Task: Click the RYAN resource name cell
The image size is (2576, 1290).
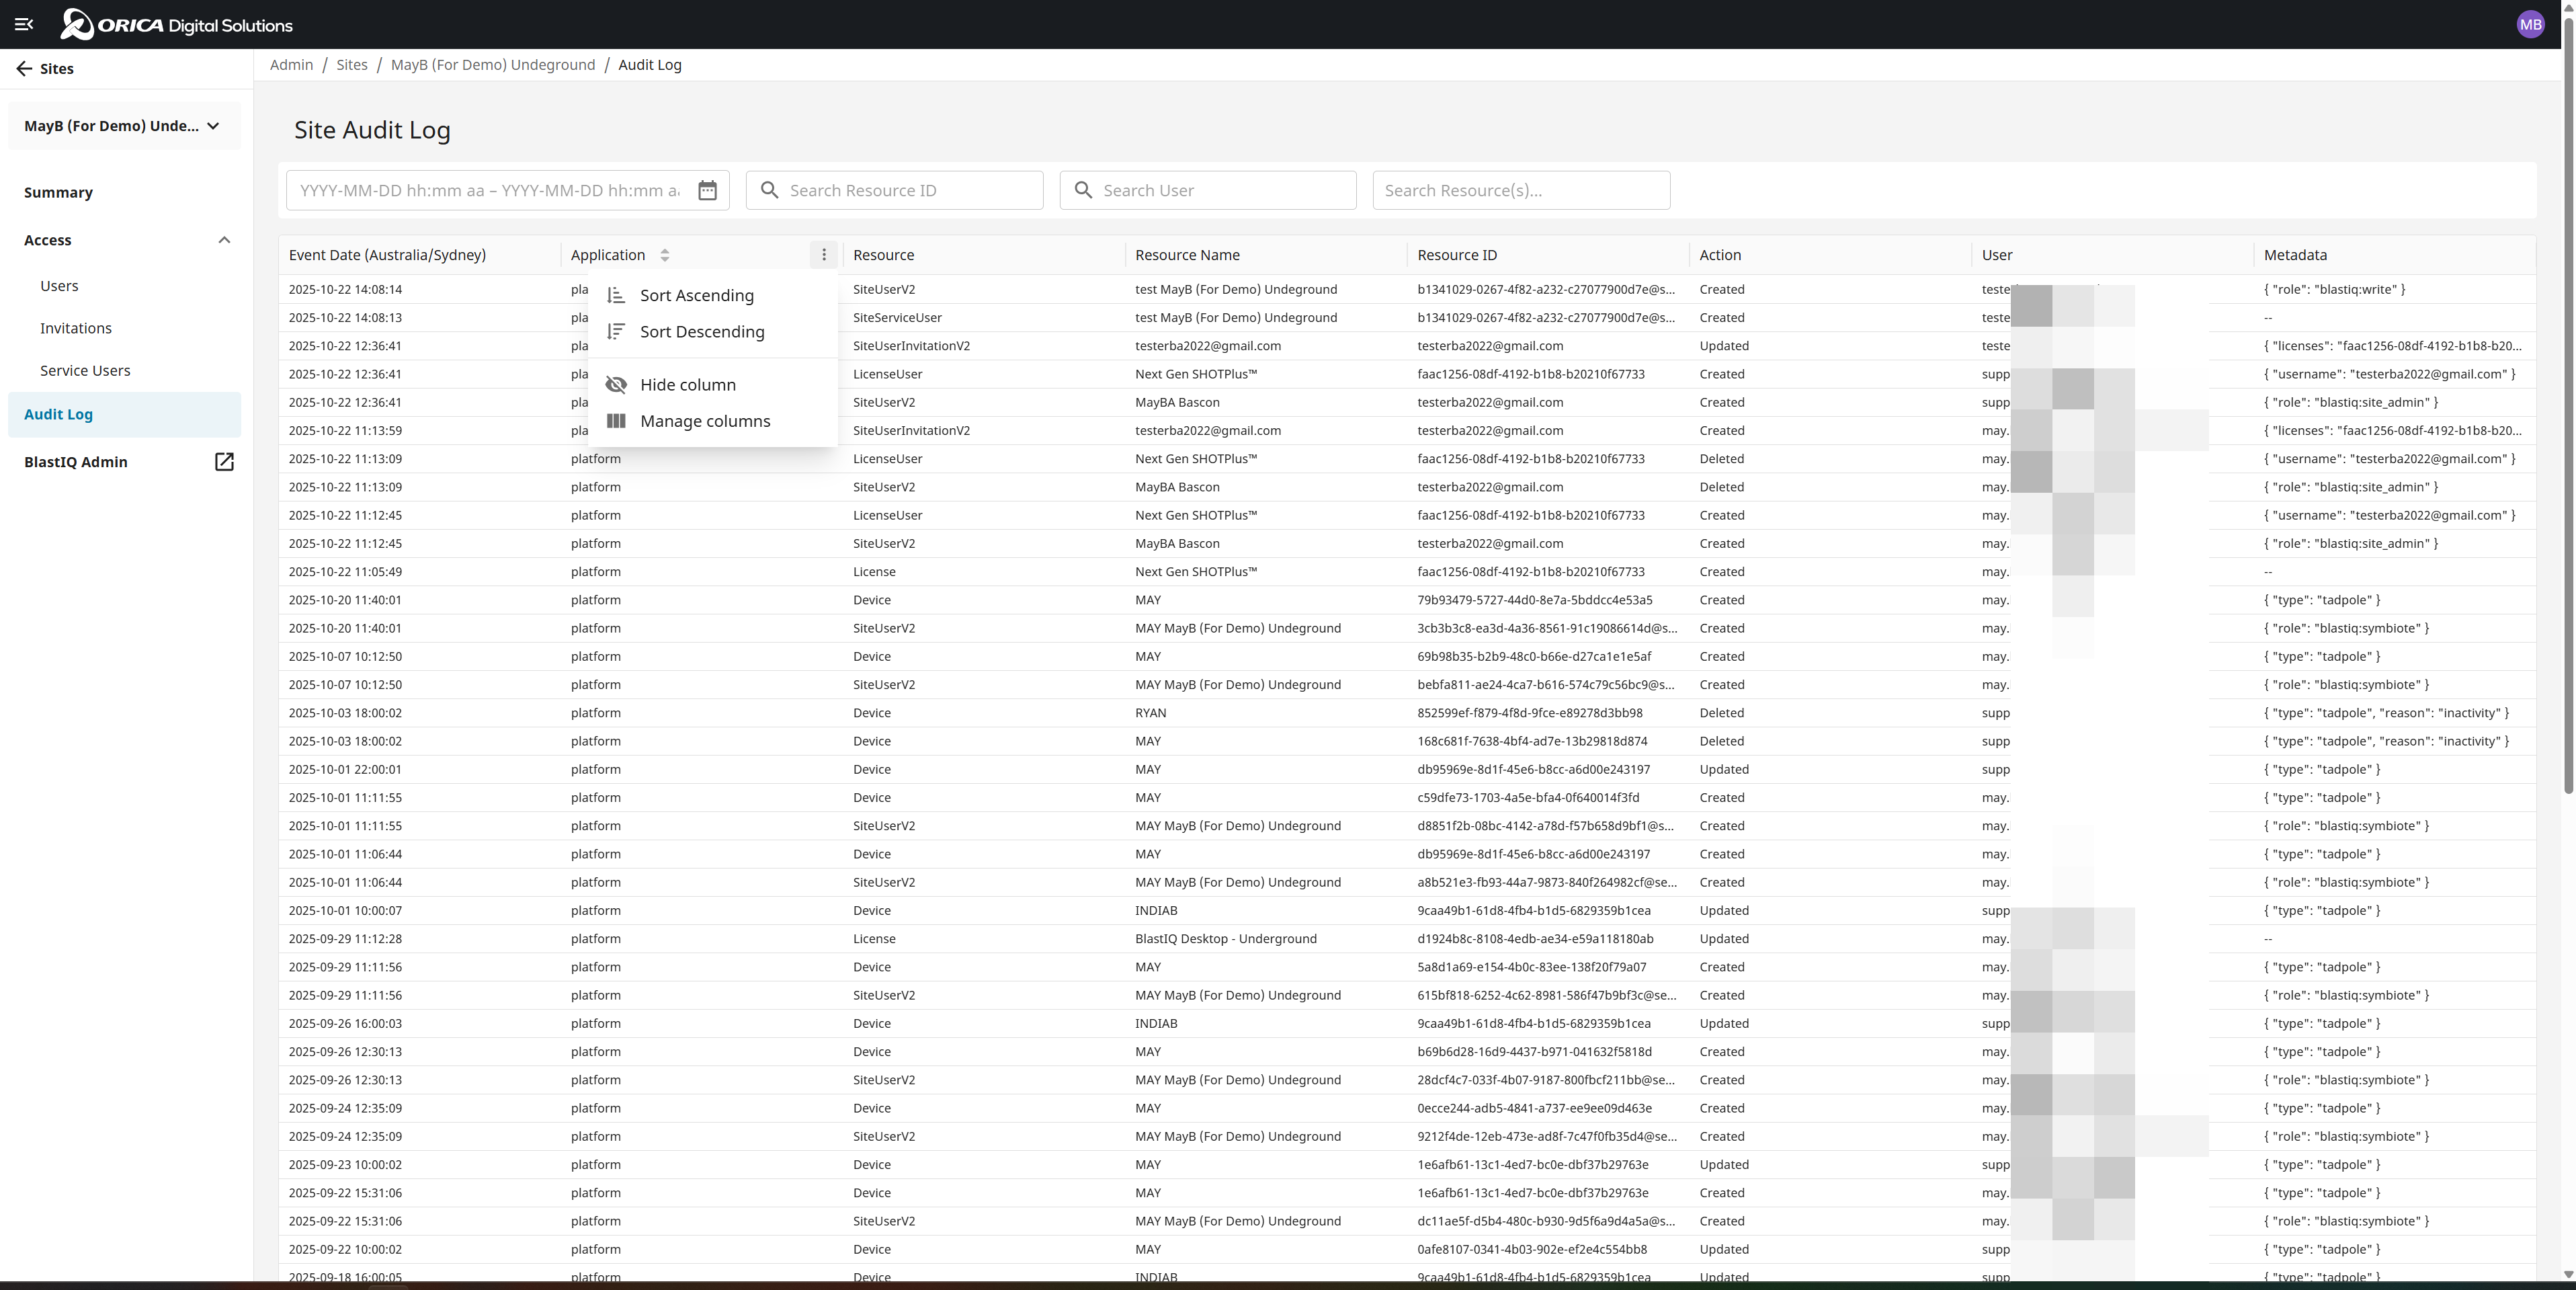Action: click(1150, 713)
